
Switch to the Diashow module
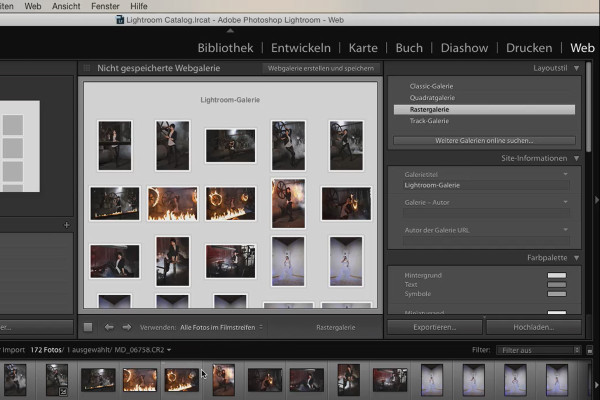tap(465, 48)
